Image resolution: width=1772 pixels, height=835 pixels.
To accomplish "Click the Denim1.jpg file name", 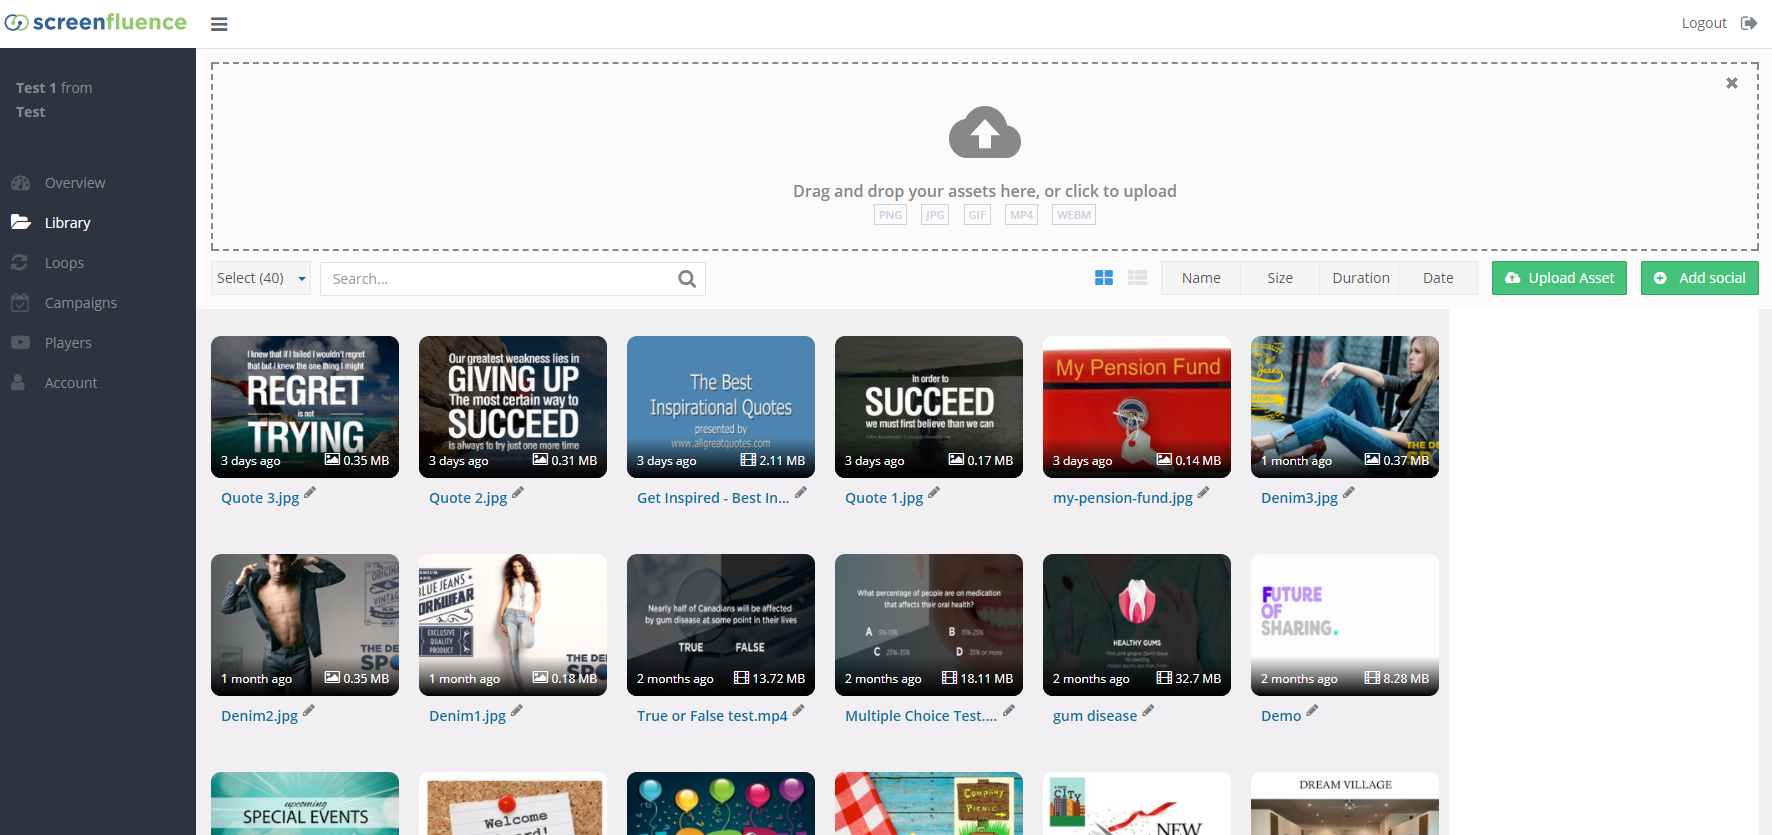I will 468,716.
